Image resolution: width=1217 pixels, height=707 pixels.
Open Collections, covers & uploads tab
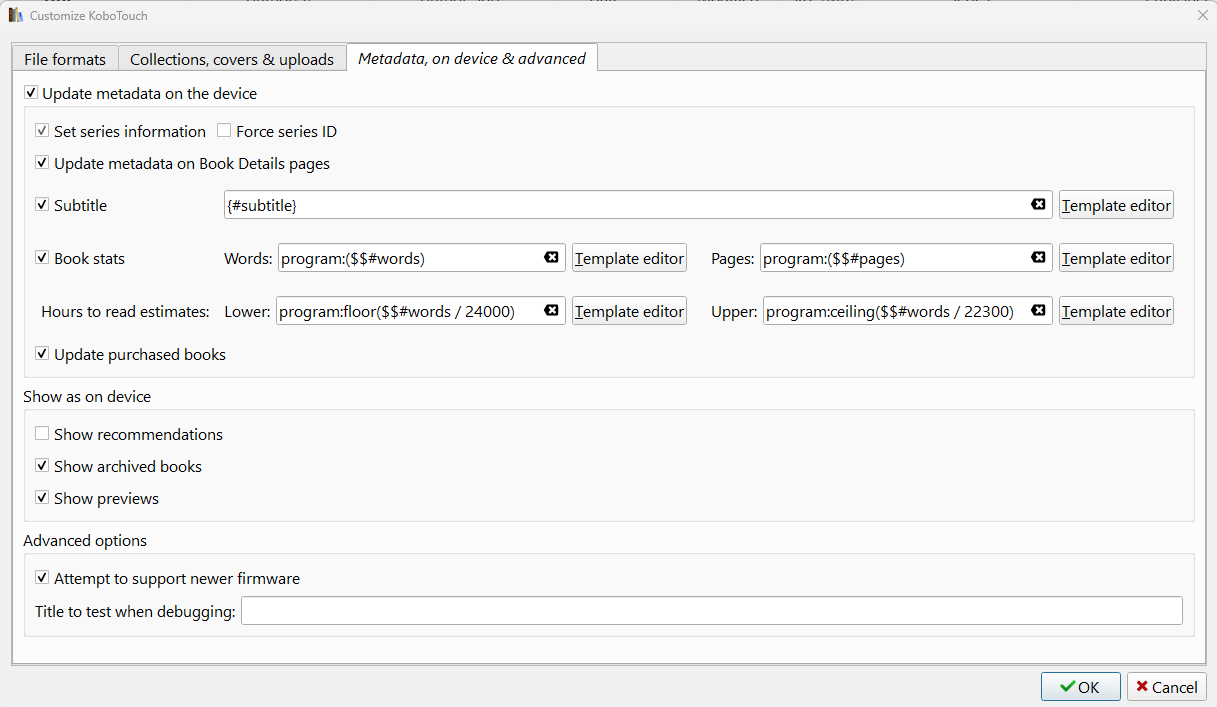pyautogui.click(x=232, y=59)
